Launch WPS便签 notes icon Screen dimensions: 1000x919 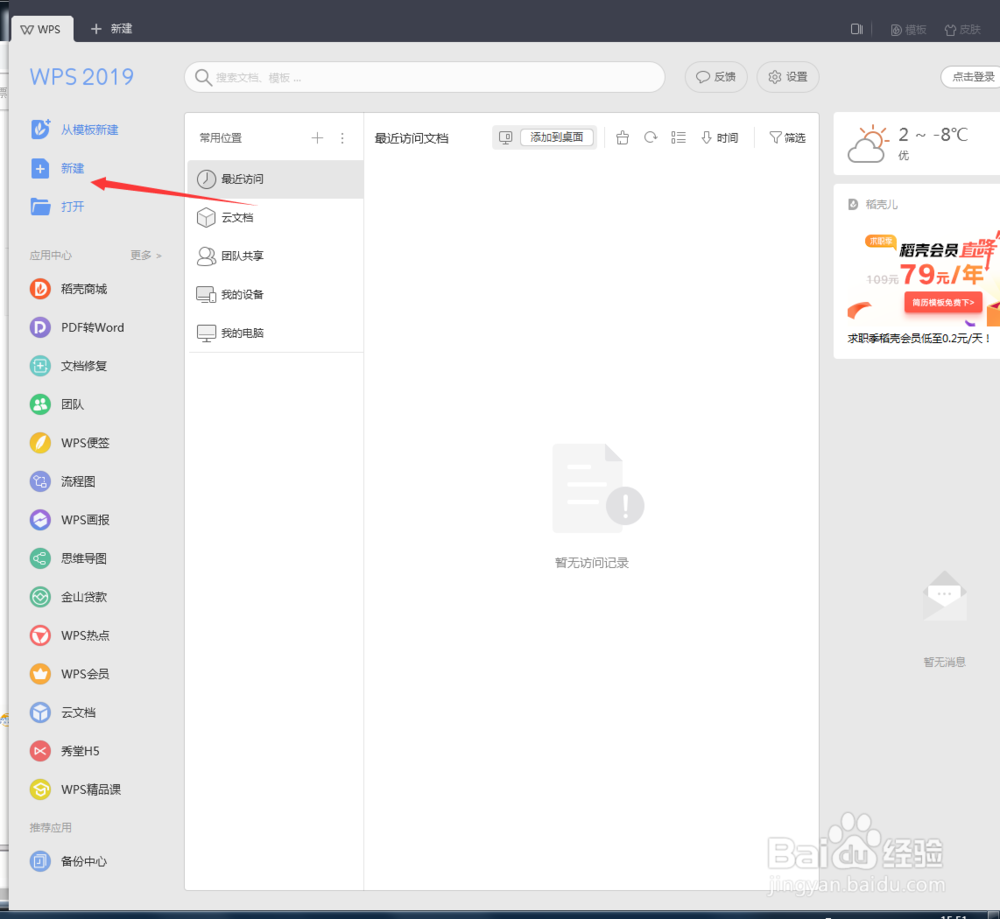(x=40, y=443)
